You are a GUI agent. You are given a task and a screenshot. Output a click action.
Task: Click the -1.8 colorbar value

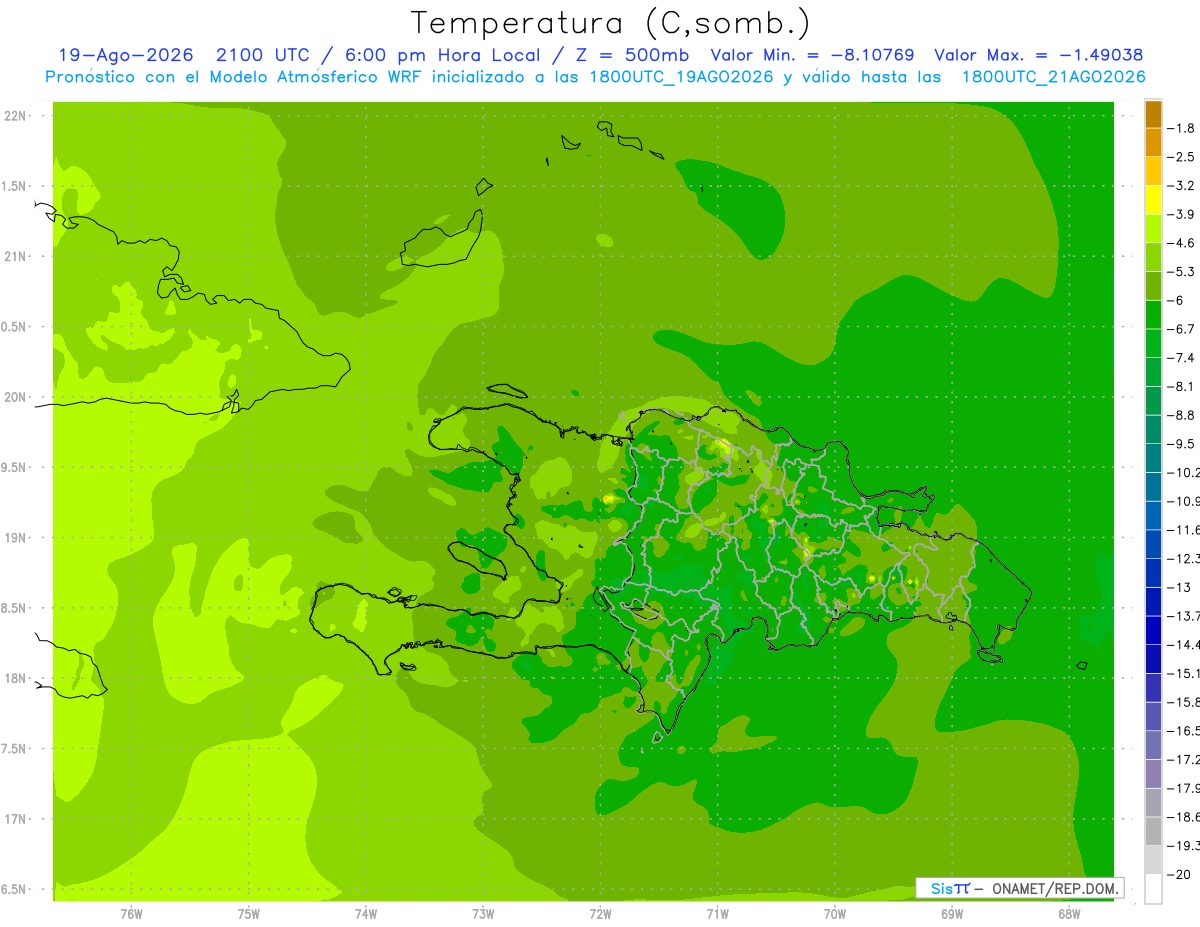click(1182, 128)
